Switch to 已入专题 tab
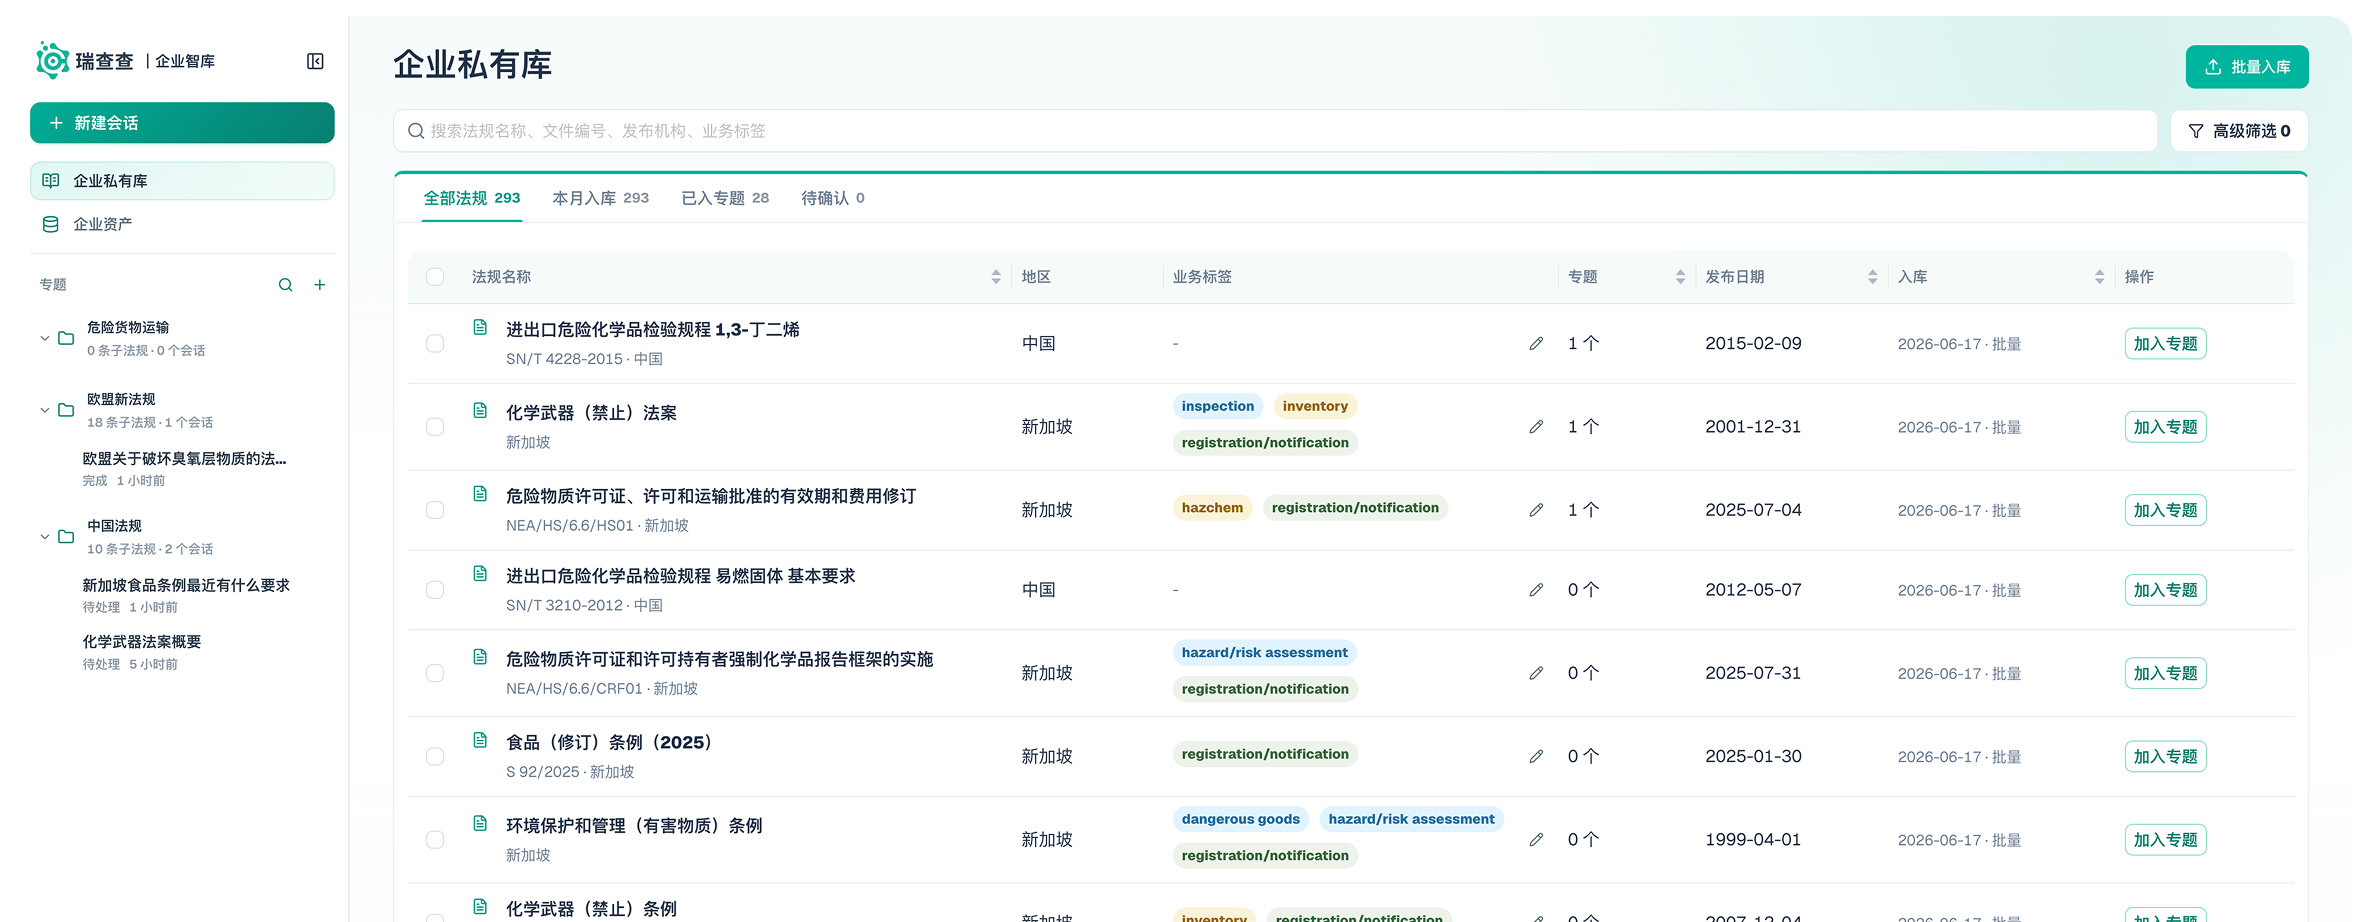The height and width of the screenshot is (922, 2368). point(725,198)
